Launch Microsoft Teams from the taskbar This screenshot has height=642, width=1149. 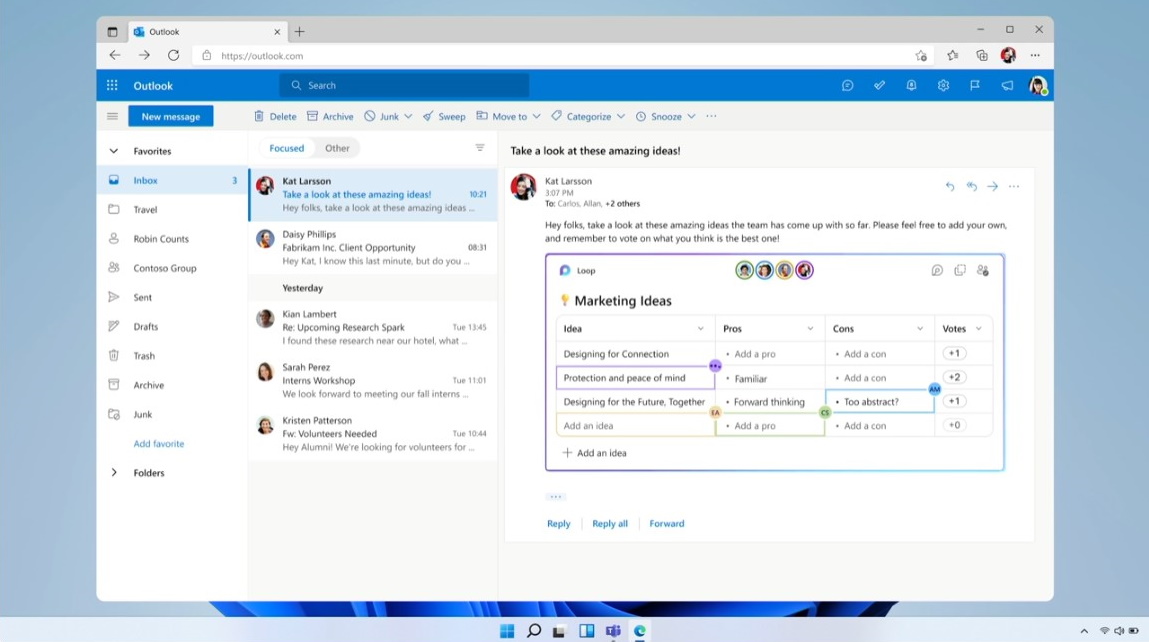point(613,630)
